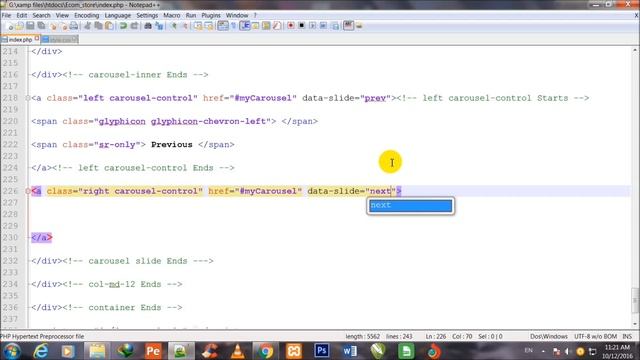Open the Window menu
Viewport: 640px width, 360px height.
click(x=237, y=16)
